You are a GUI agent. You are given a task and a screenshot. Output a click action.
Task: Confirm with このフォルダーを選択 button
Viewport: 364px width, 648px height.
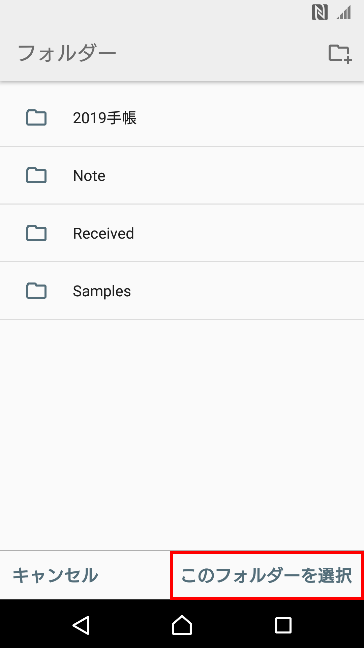tap(267, 575)
